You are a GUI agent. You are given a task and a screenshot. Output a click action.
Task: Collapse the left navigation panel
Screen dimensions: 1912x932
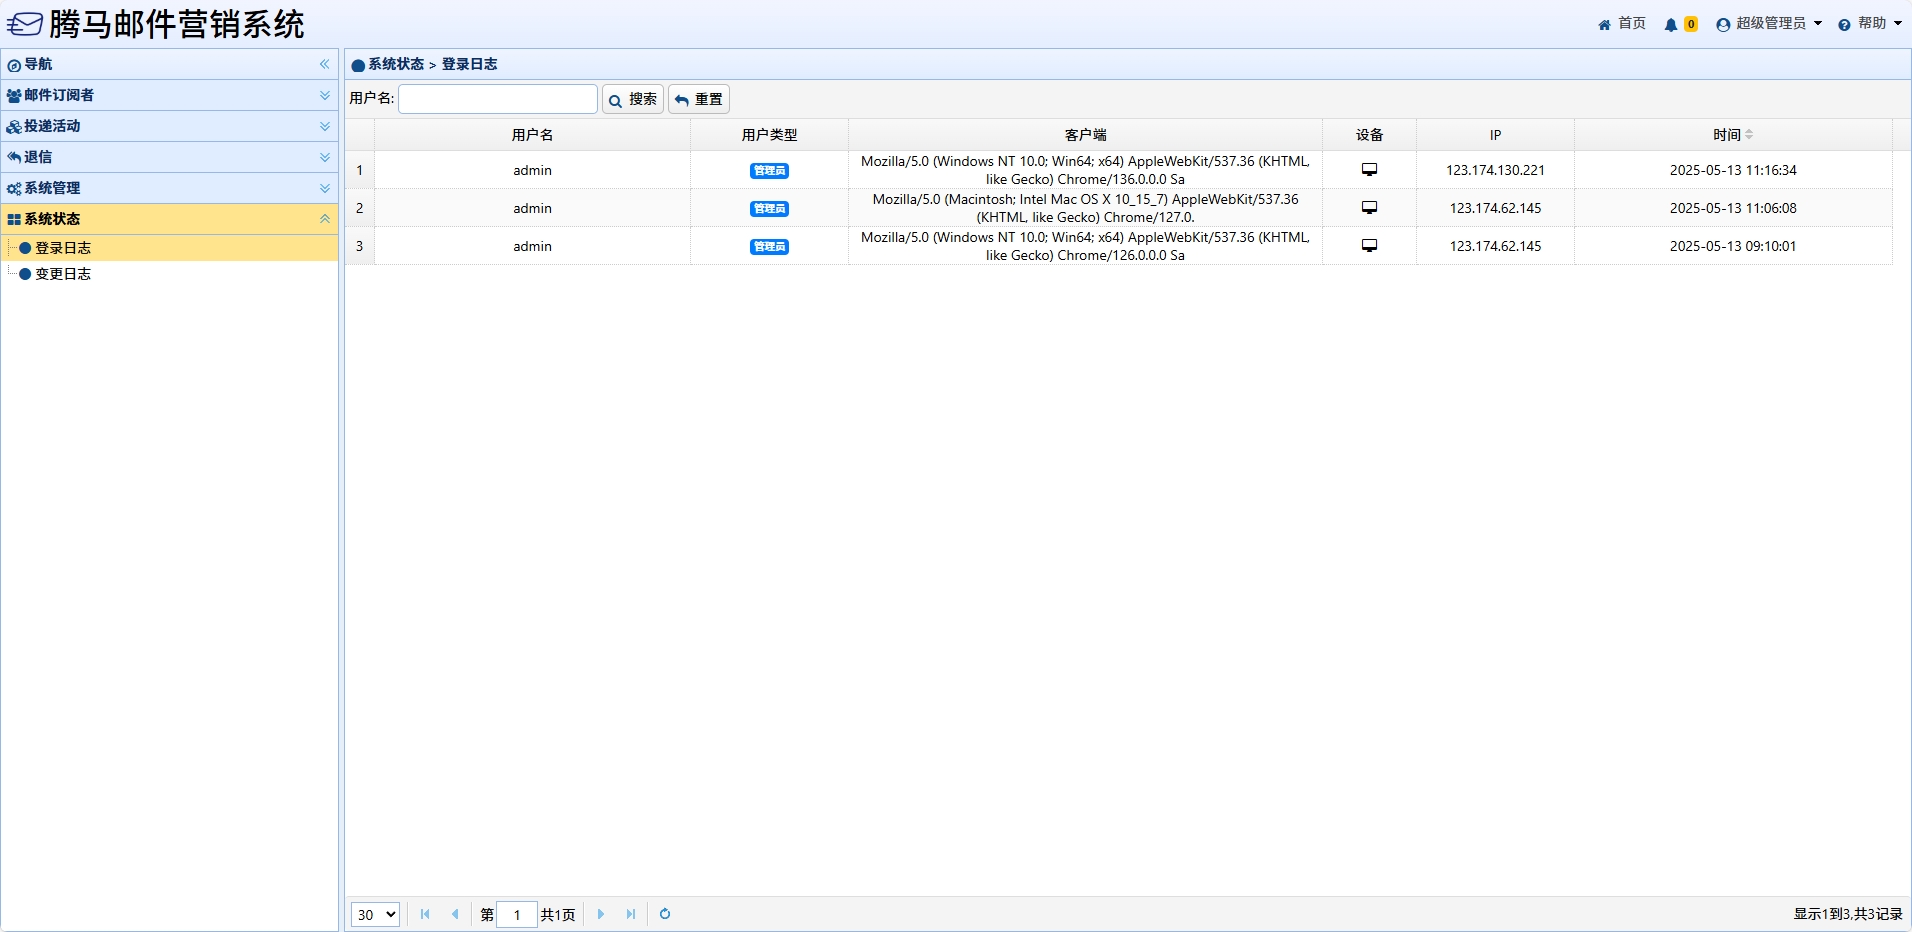324,64
